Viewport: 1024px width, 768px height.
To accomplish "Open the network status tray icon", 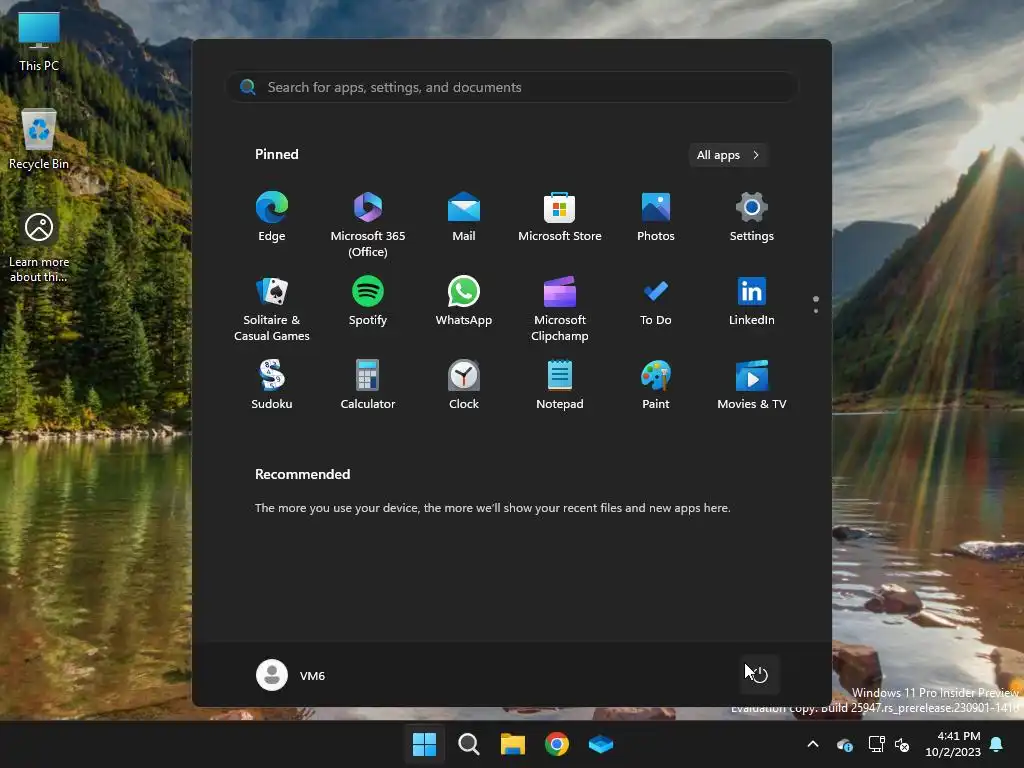I will pos(876,744).
